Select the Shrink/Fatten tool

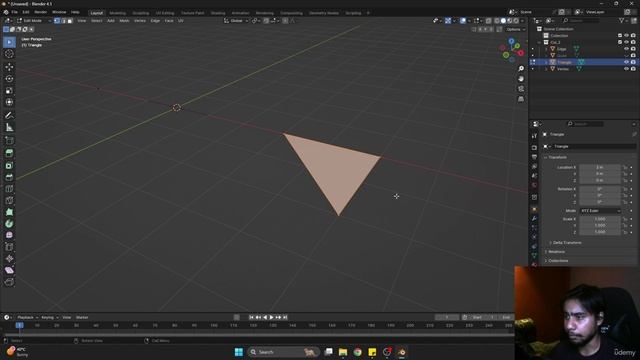[9, 258]
